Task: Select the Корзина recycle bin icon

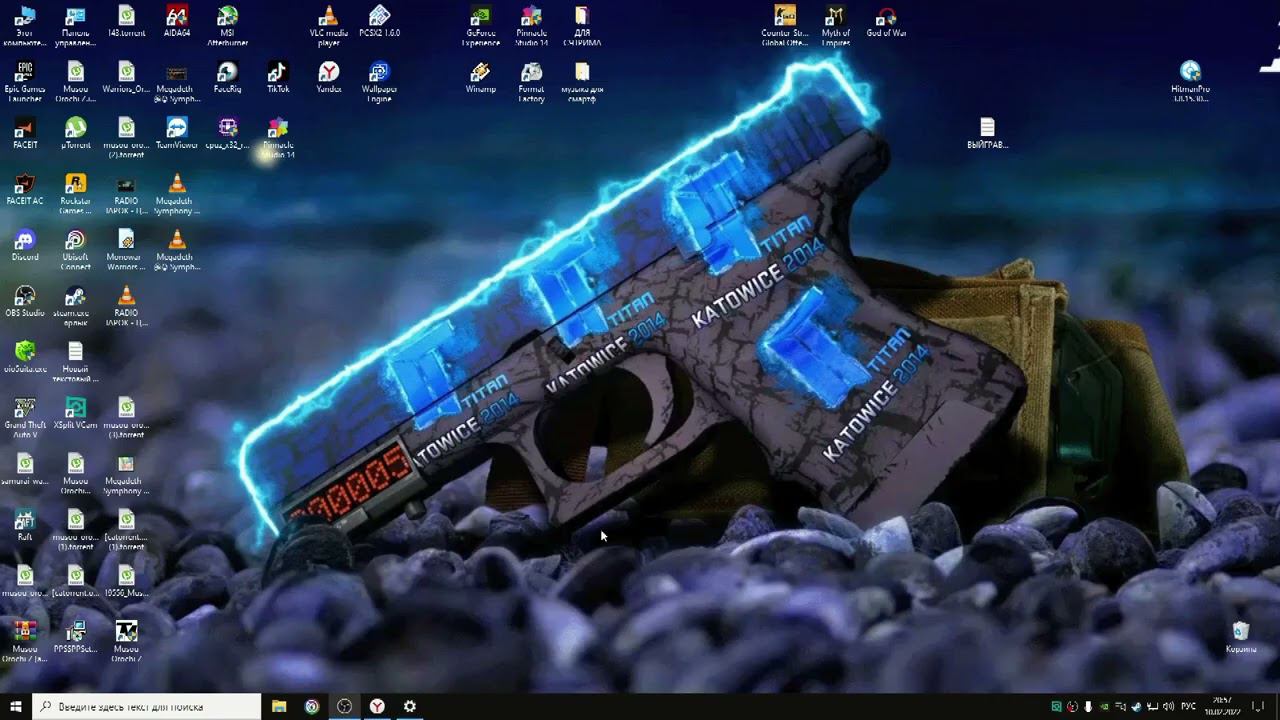Action: (1241, 638)
